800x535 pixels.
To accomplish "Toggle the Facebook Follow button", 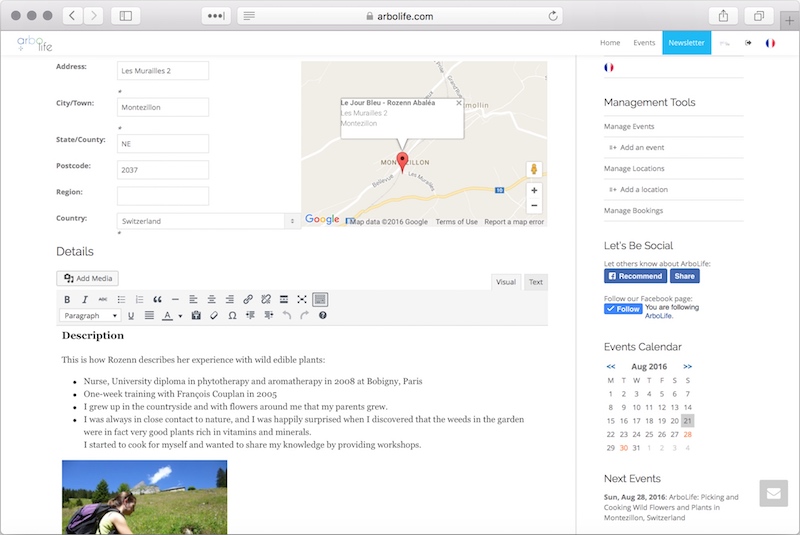I will [x=623, y=309].
